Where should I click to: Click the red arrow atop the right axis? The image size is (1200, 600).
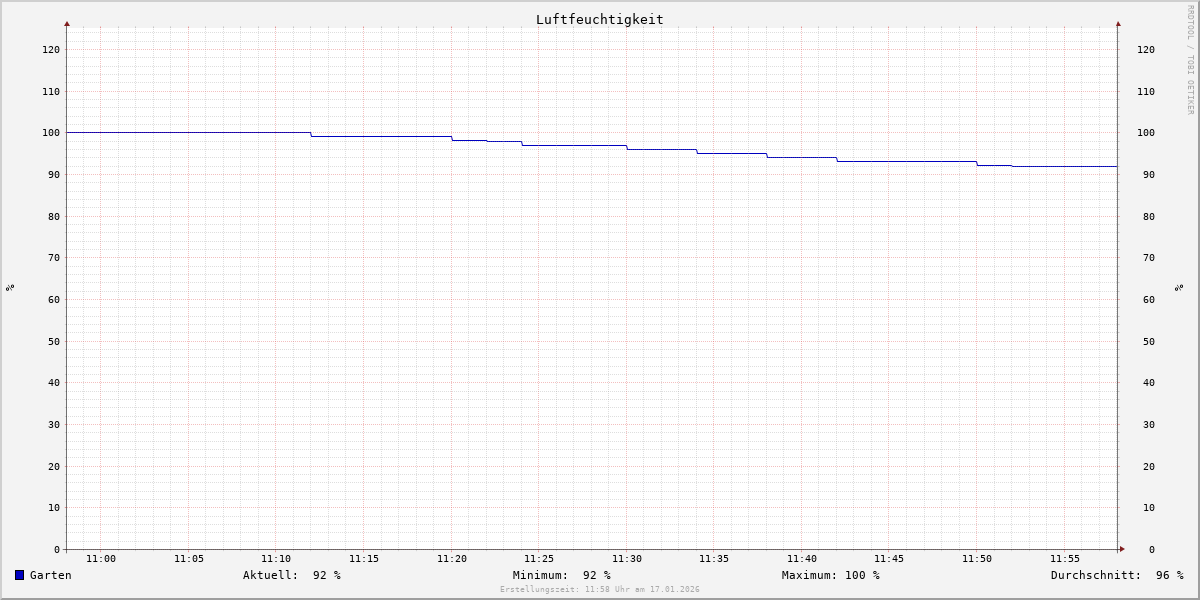click(x=1118, y=23)
